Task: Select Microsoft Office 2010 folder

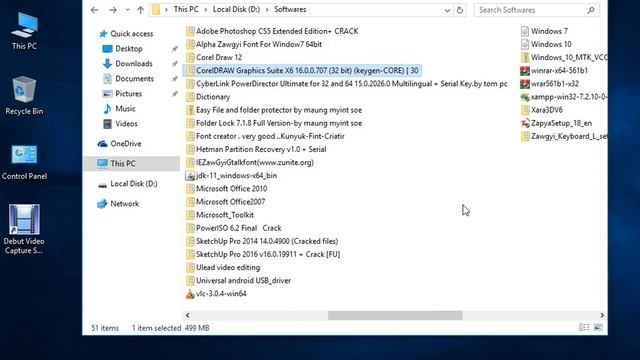Action: point(227,189)
